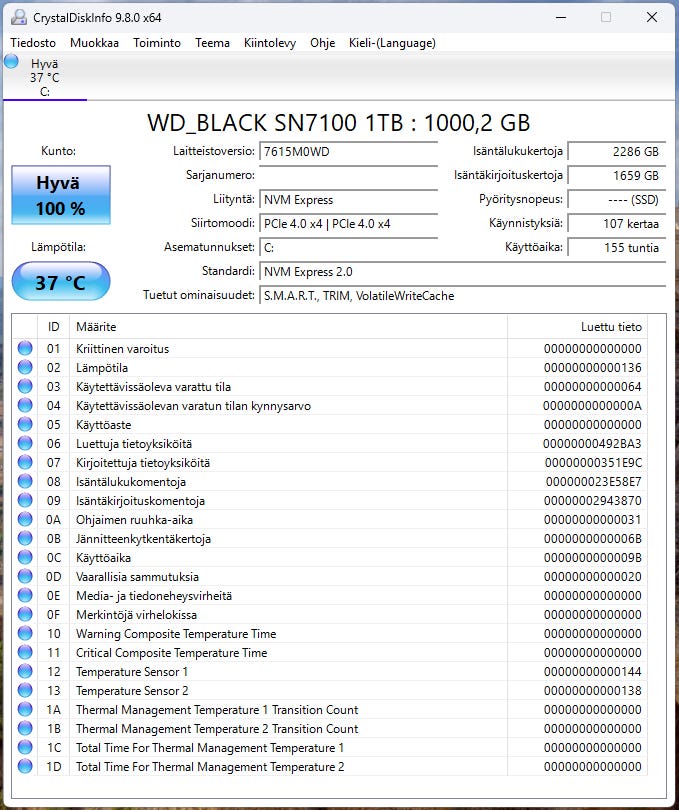Click status orb for row 1B Transition Count
679x810 pixels.
coord(25,728)
